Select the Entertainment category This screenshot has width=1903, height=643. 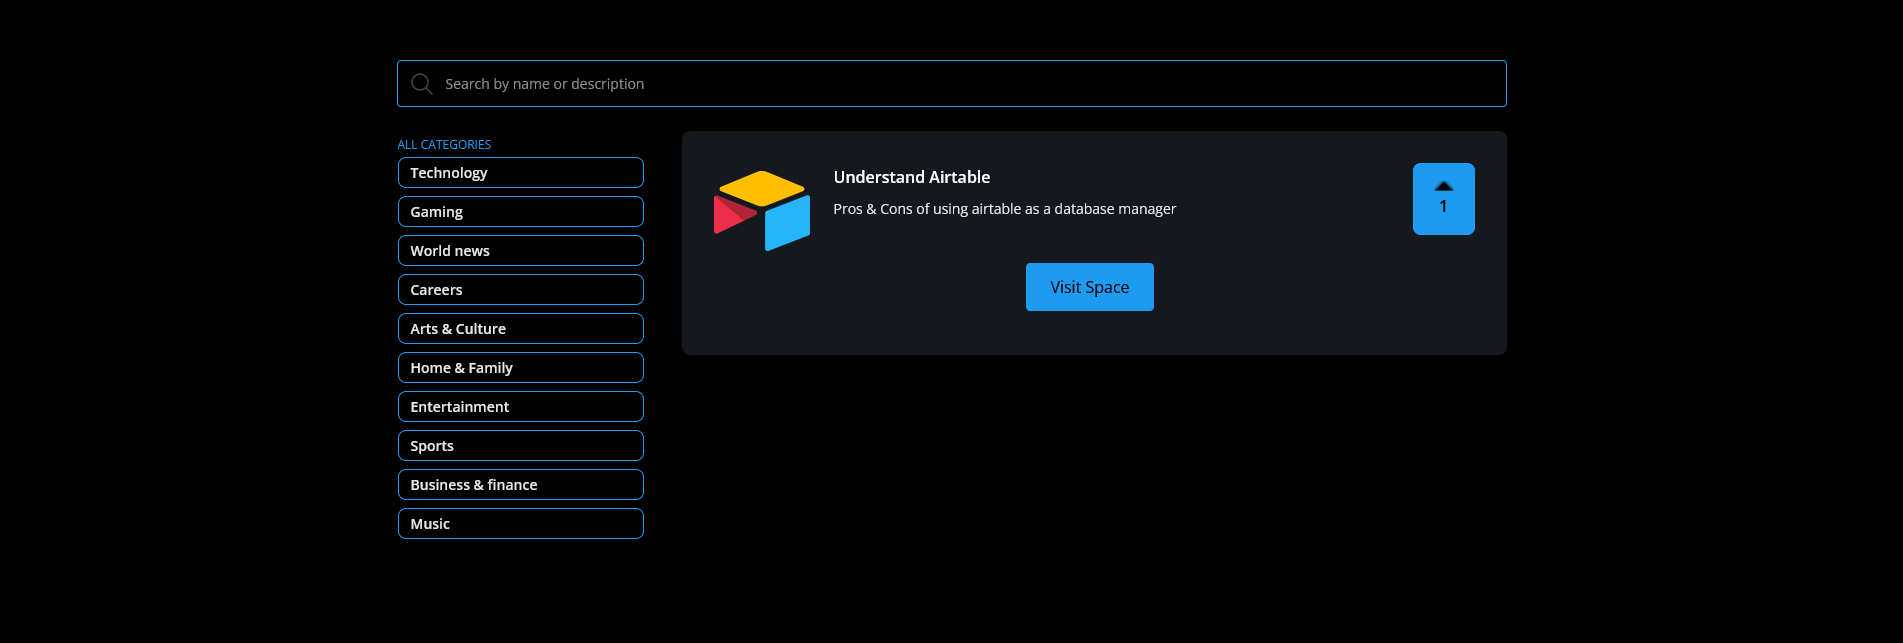[x=521, y=407]
